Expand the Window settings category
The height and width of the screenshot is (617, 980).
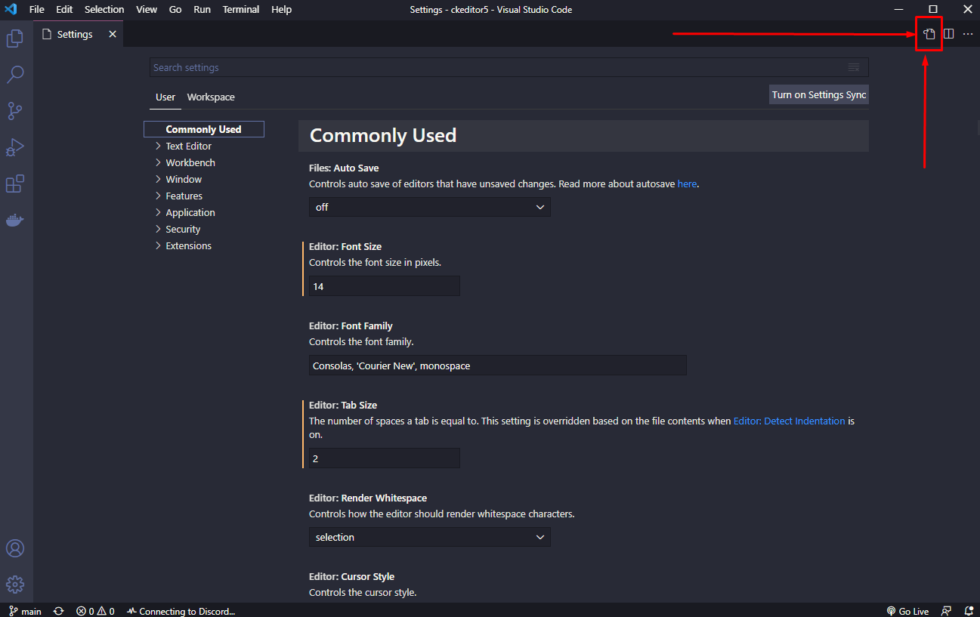183,179
